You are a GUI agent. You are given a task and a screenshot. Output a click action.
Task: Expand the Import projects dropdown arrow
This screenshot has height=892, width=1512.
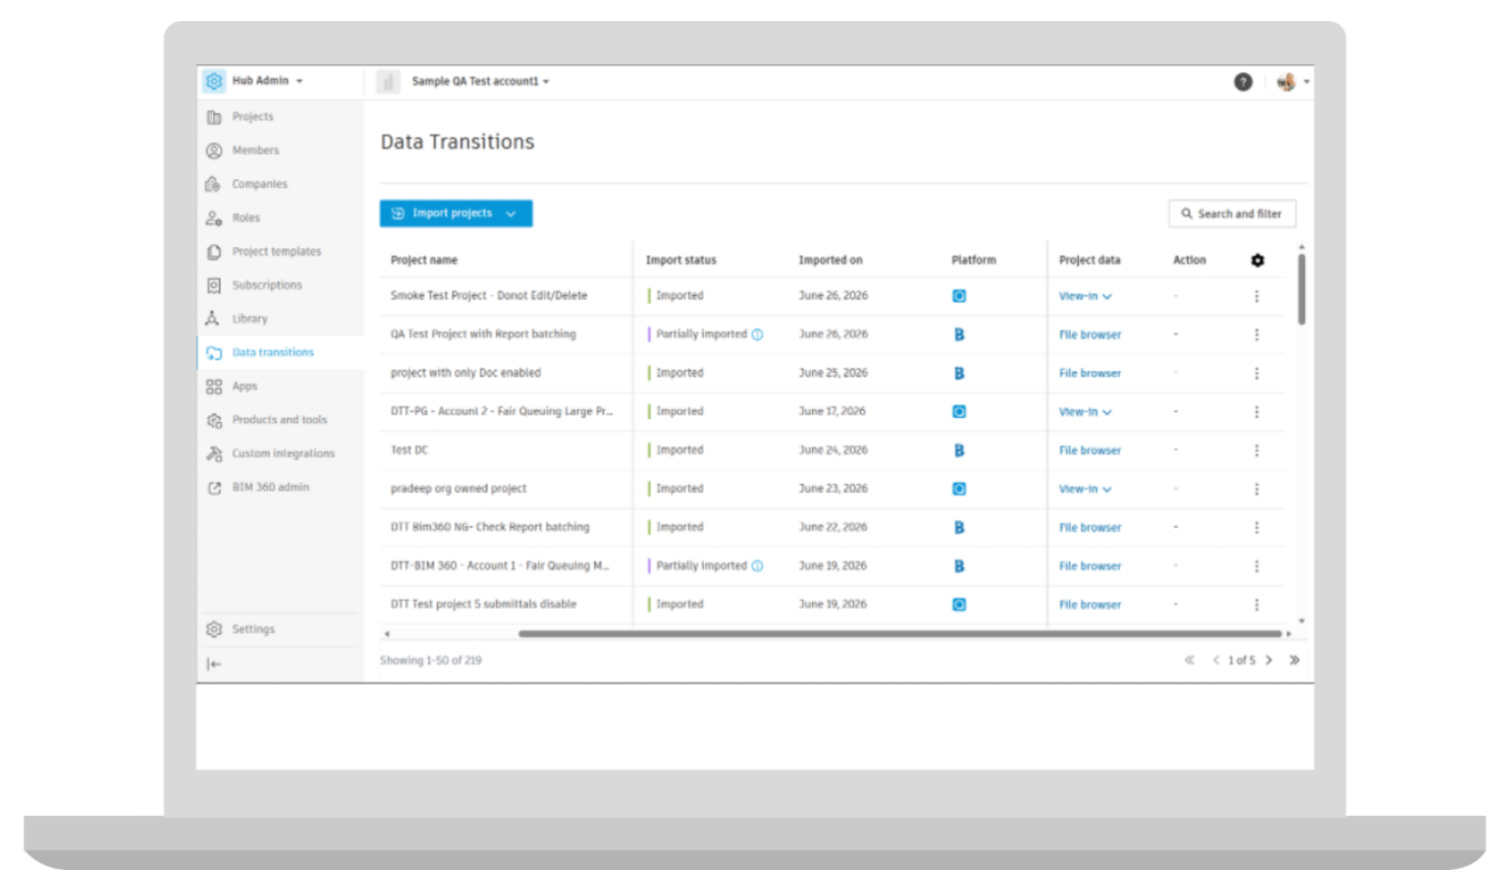pos(511,214)
